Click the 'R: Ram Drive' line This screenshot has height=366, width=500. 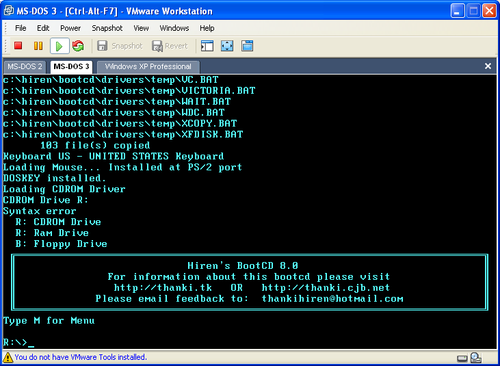(x=52, y=233)
